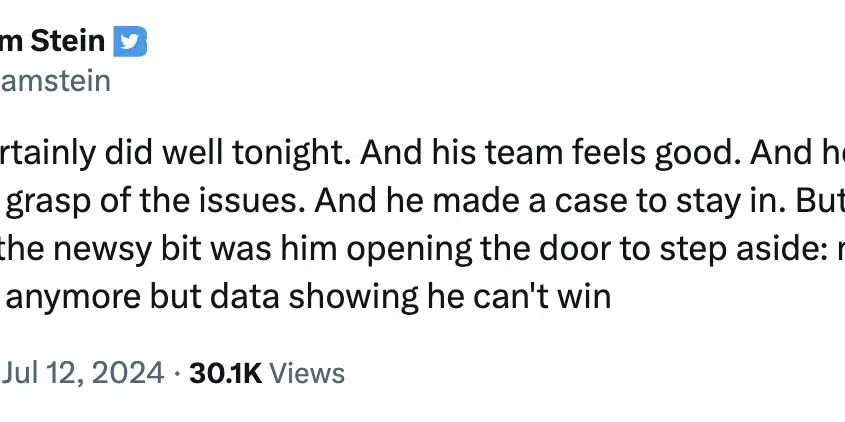Open the 30.1K Views count
The image size is (845, 422).
pos(267,373)
